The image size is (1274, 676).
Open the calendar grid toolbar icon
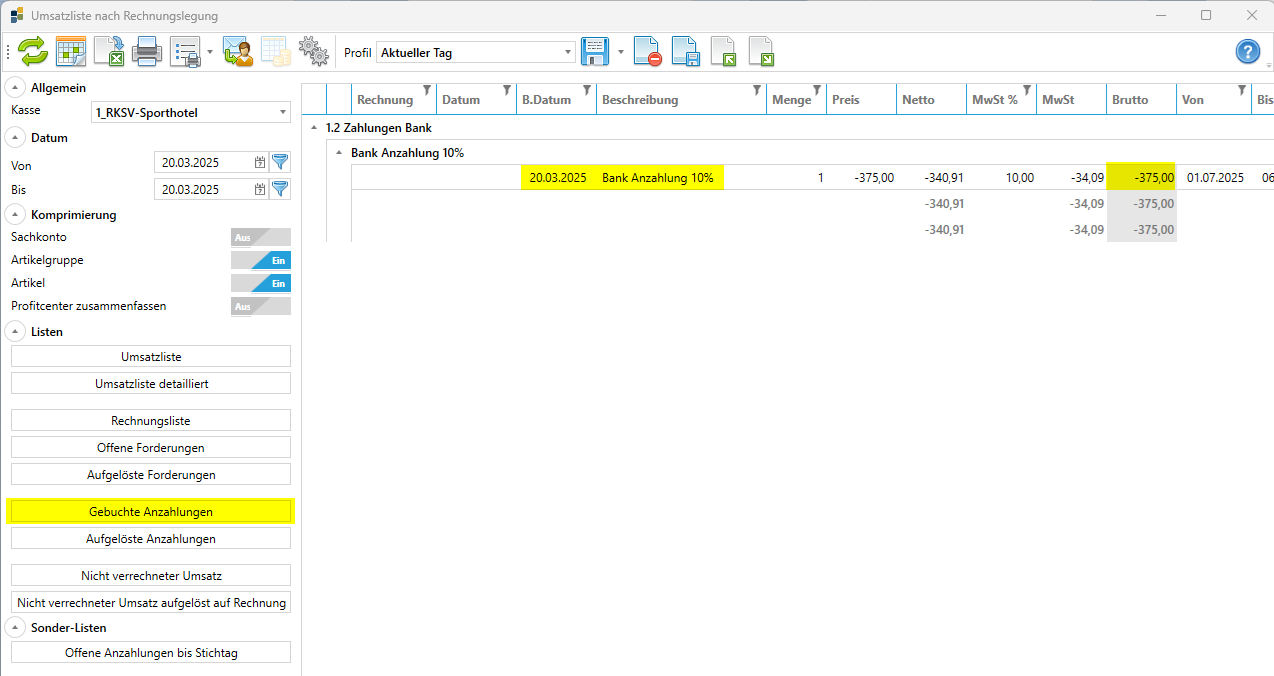[71, 51]
